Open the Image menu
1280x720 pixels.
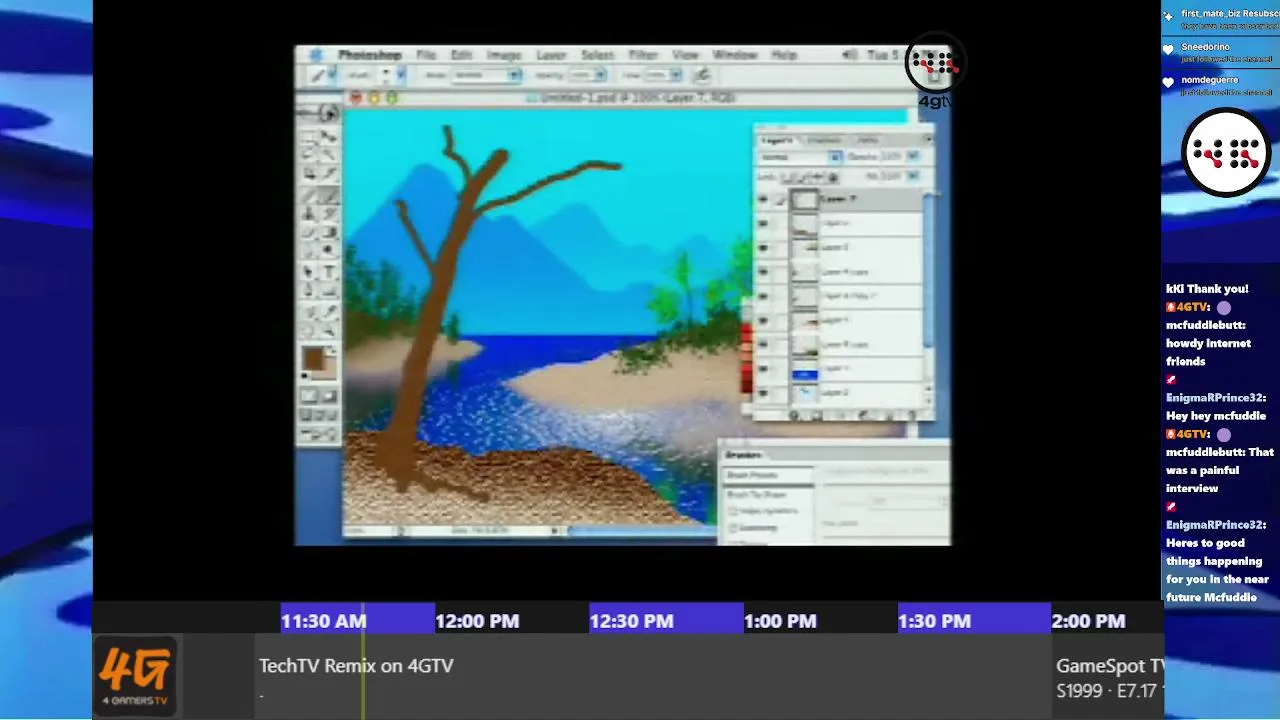point(504,55)
